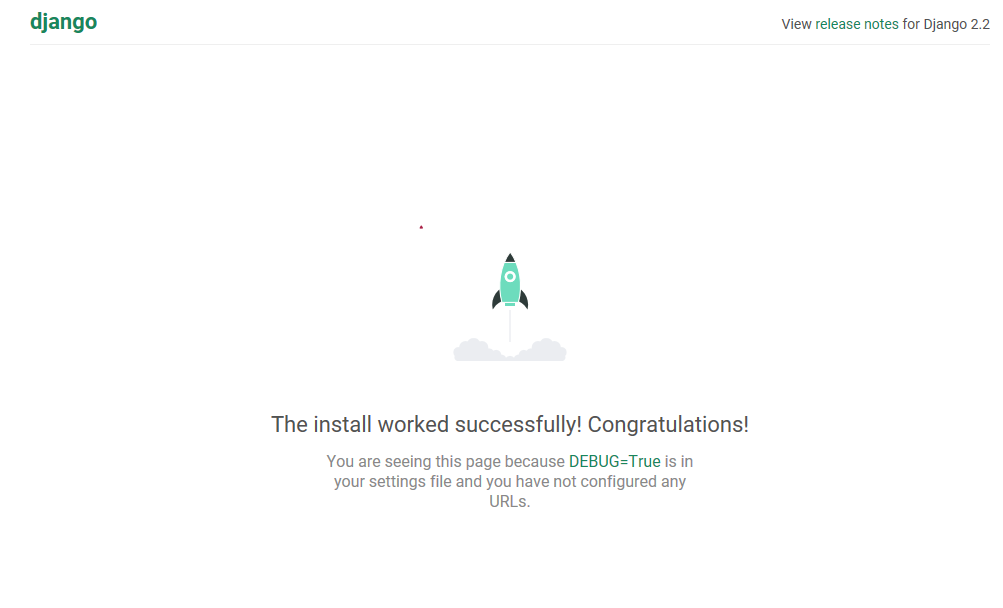Image resolution: width=1003 pixels, height=608 pixels.
Task: Click the word "Congratulations!" in the heading
Action: pos(667,424)
